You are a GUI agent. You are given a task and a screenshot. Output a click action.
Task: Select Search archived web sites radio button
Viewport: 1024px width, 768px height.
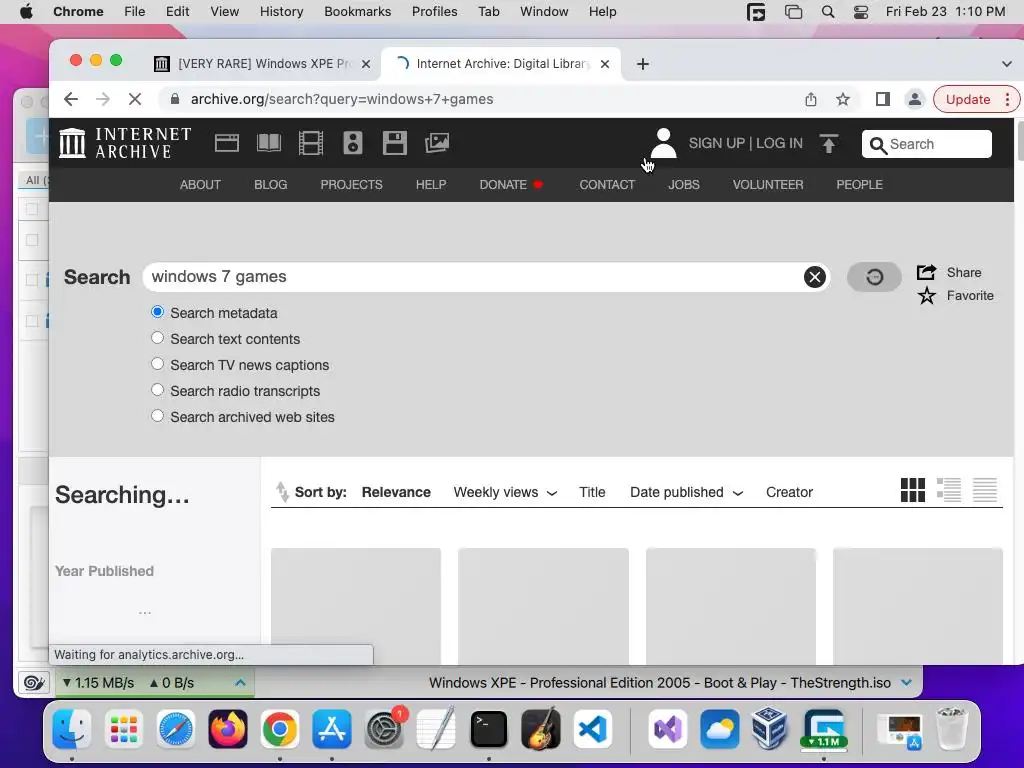tap(157, 416)
